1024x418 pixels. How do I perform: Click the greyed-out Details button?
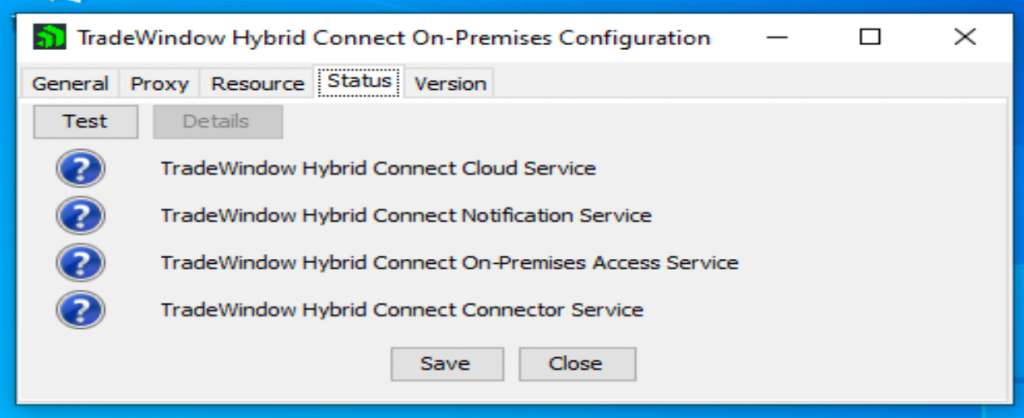click(x=217, y=121)
